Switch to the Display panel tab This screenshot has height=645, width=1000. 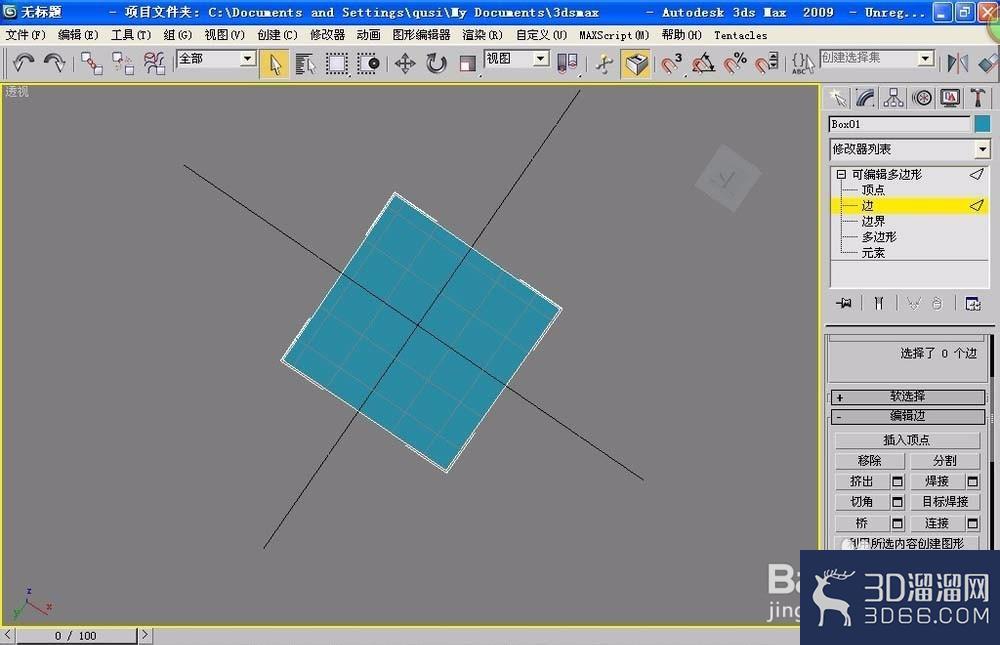point(950,98)
